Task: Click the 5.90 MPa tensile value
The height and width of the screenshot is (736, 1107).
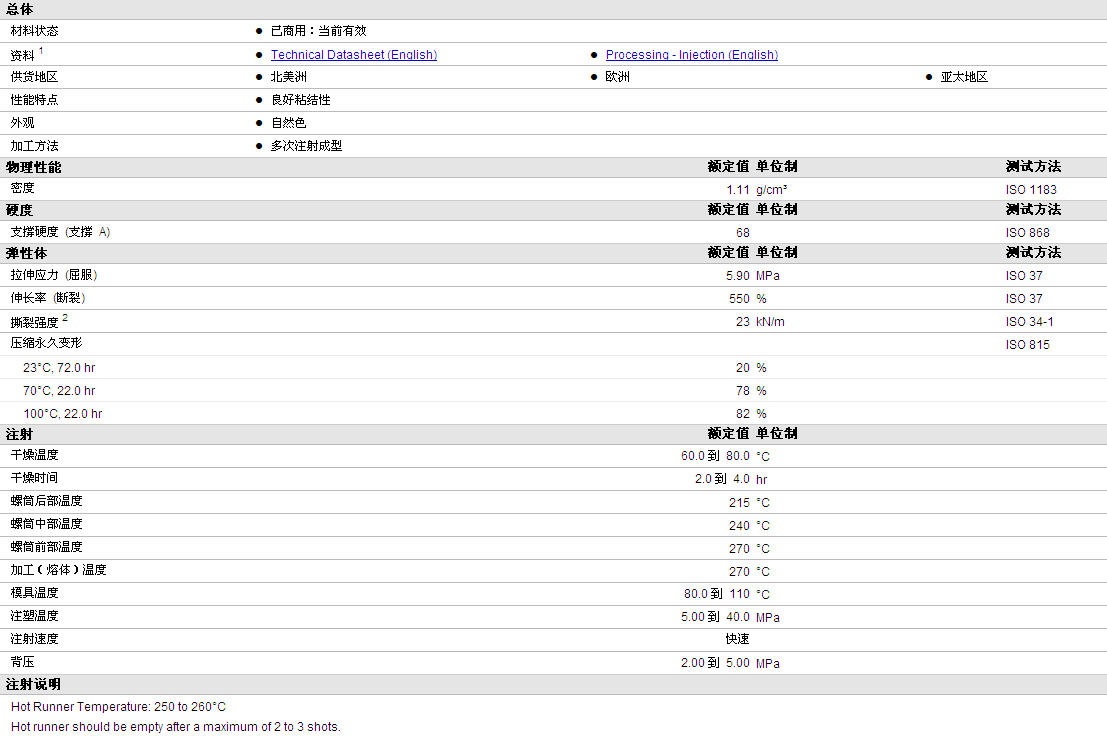Action: coord(753,276)
